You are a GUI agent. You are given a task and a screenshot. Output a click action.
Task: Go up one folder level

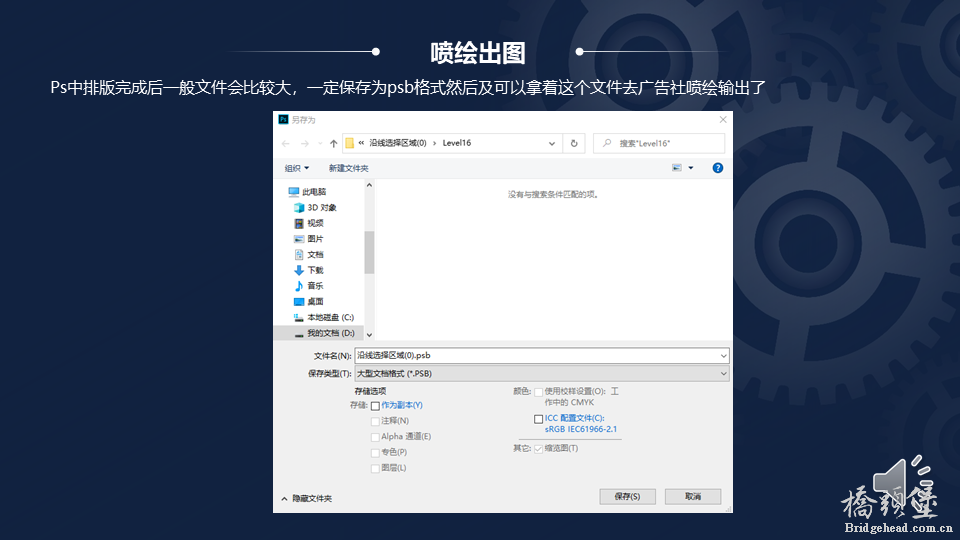coord(333,143)
